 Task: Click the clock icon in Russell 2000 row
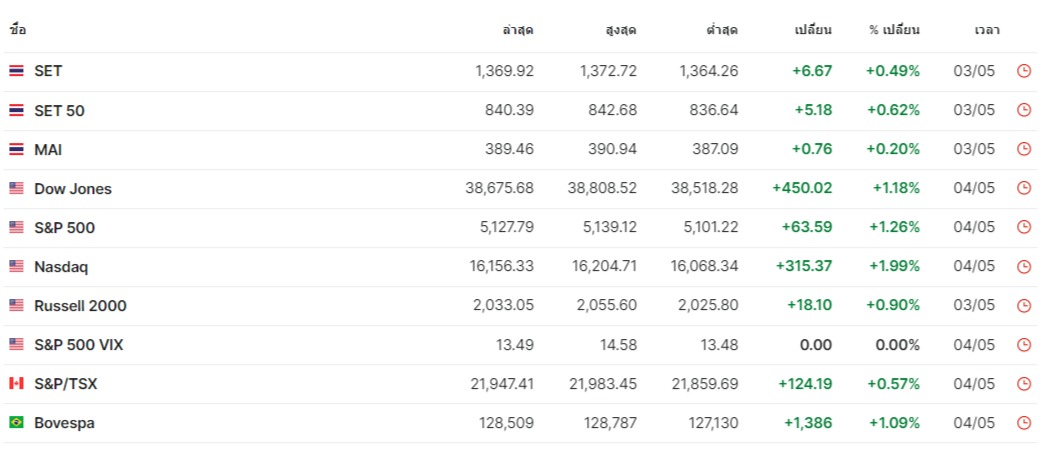pos(1024,306)
